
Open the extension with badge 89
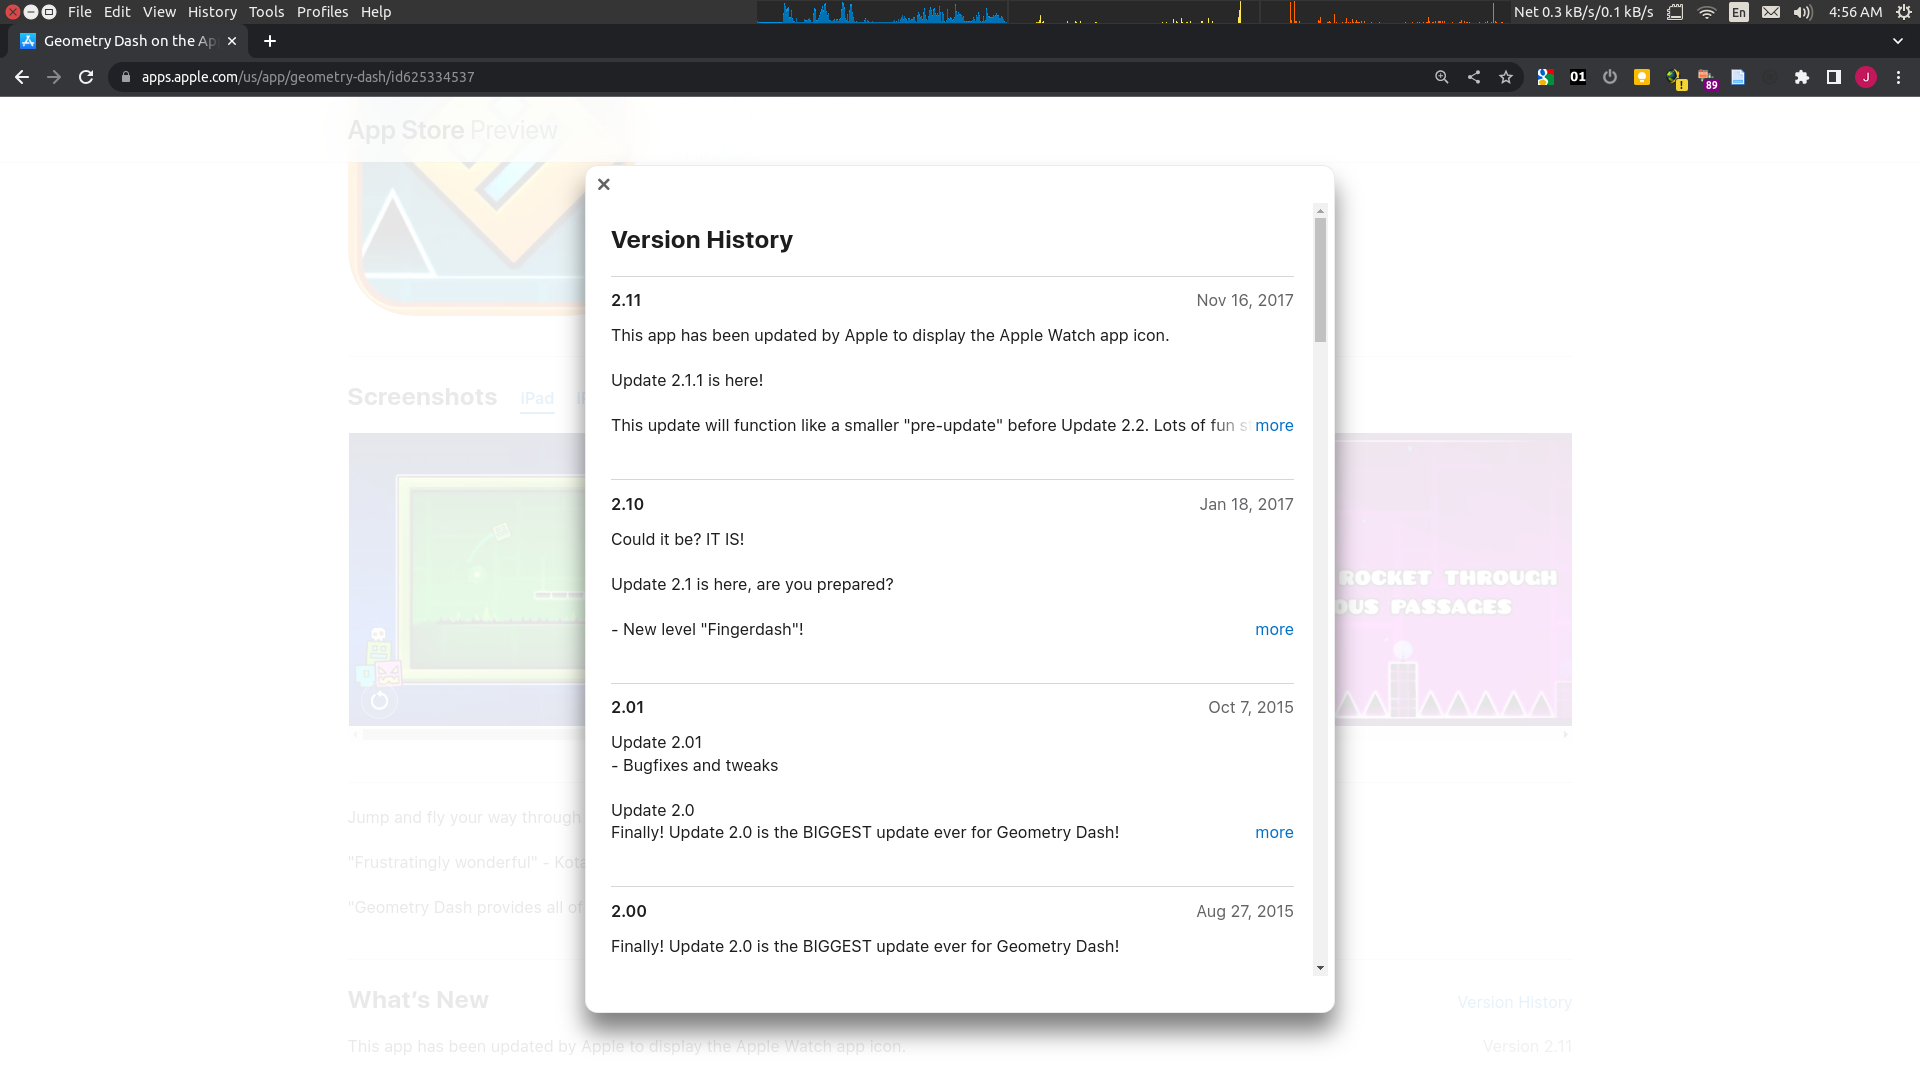click(1707, 78)
